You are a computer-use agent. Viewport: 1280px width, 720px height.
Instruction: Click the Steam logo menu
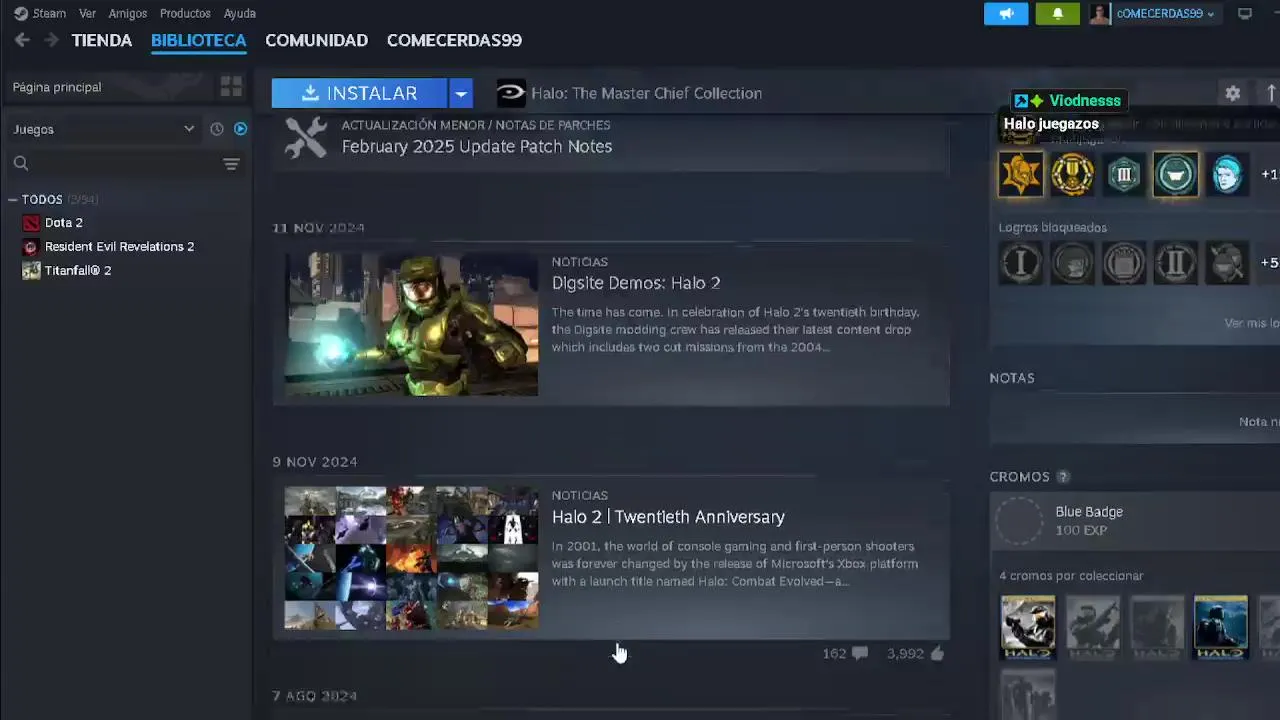[x=39, y=13]
